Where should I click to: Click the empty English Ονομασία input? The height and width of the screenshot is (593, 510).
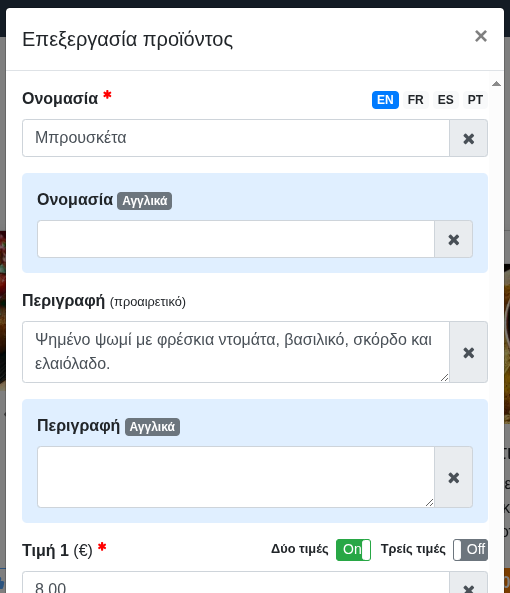point(236,239)
